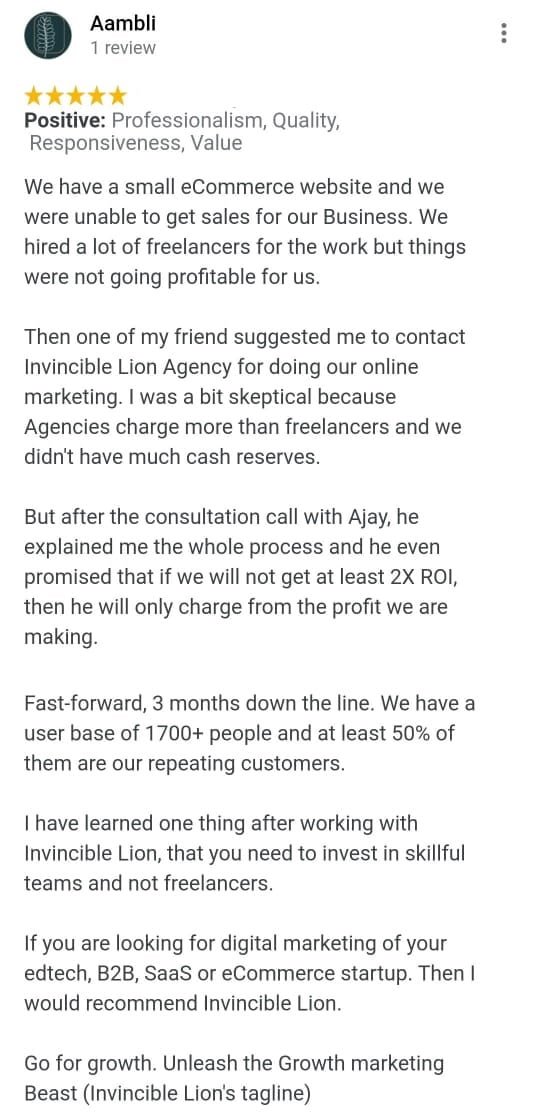
Task: Click the first gold rating star
Action: 34,95
